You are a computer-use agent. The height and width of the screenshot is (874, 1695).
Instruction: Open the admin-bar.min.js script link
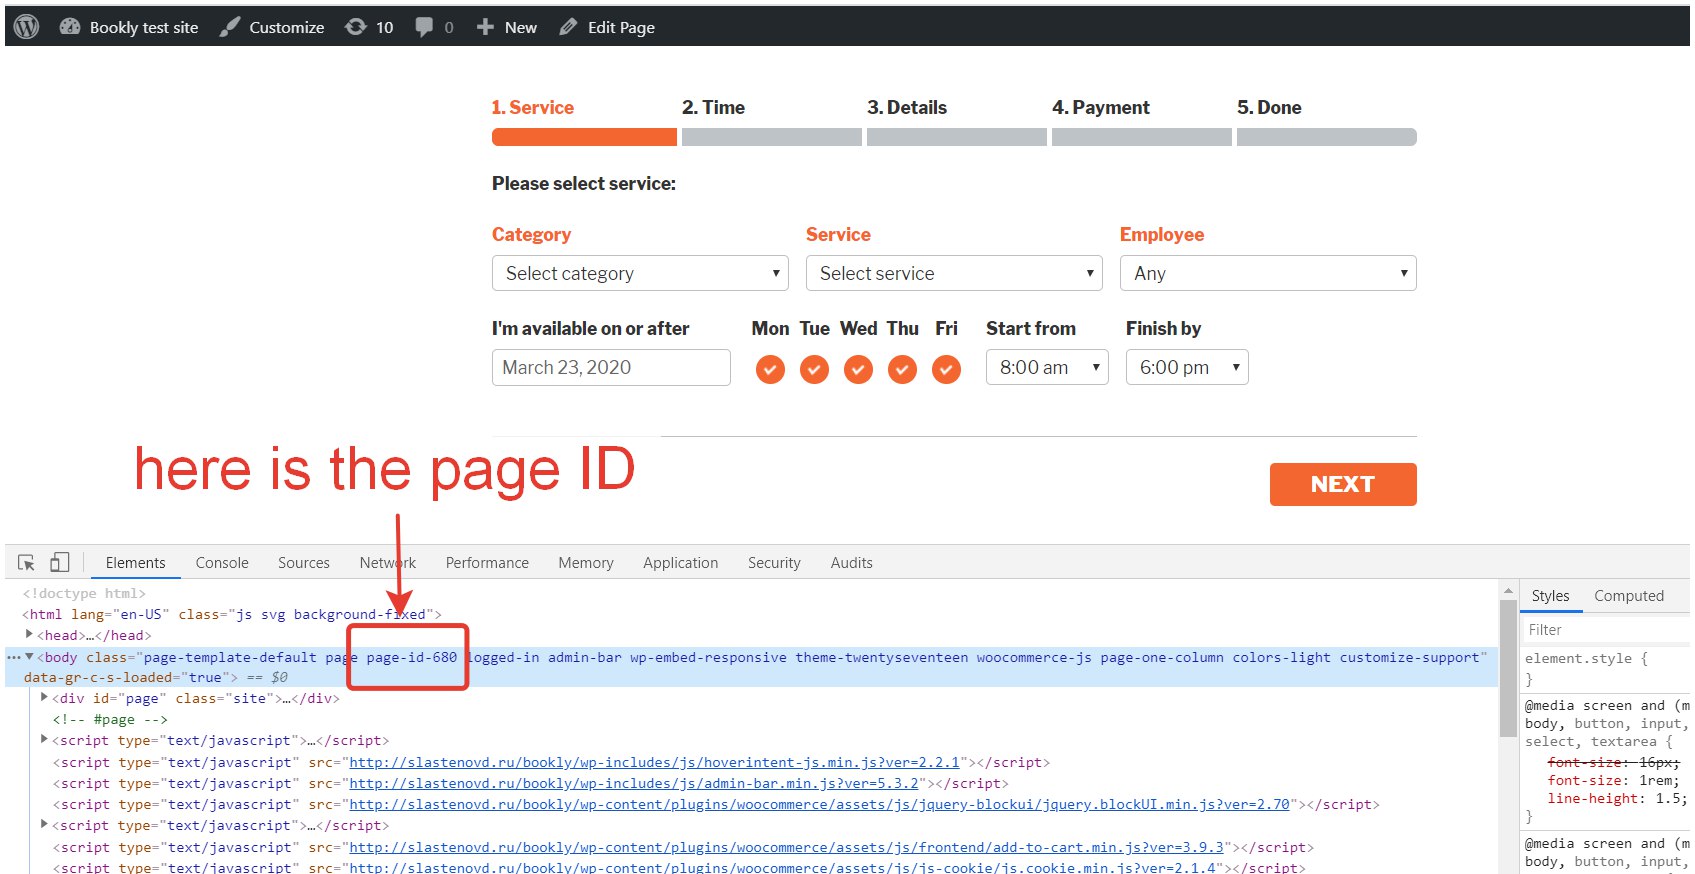point(634,783)
